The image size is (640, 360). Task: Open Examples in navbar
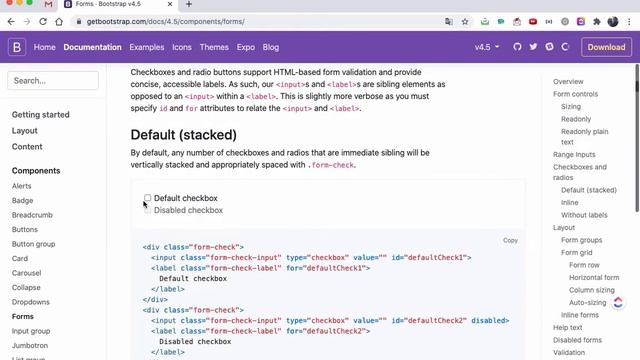[147, 47]
